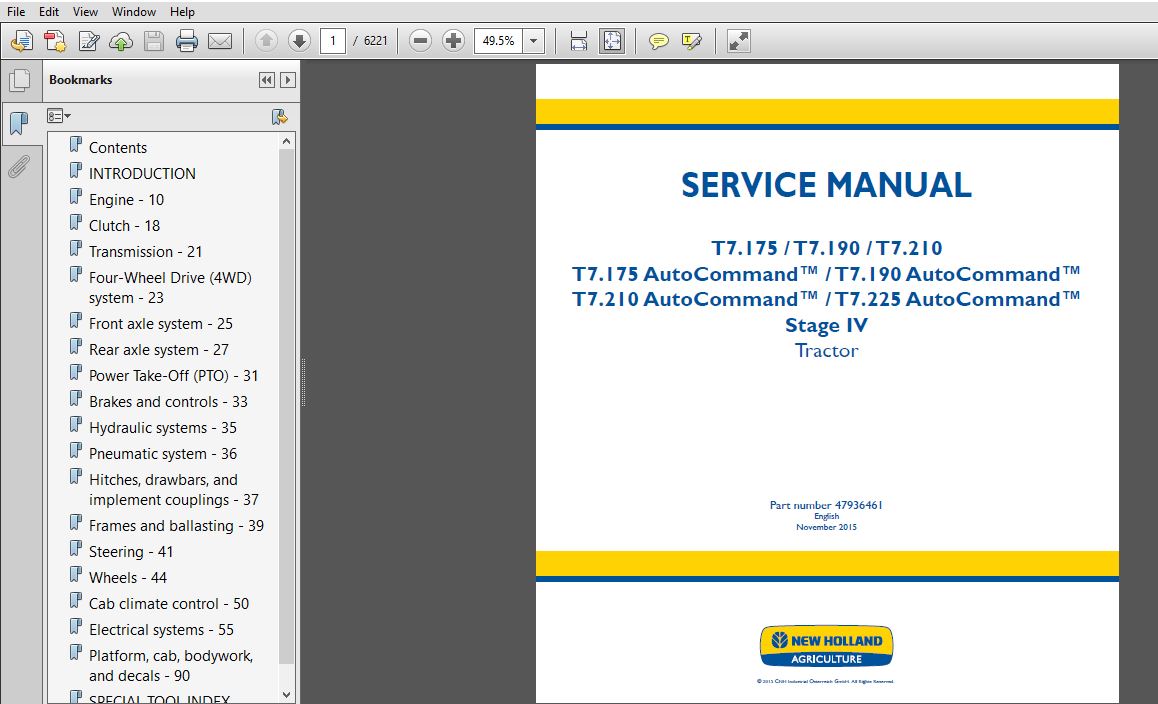This screenshot has width=1158, height=704.
Task: Click the SERVICE MANUAL title text
Action: pyautogui.click(x=826, y=185)
